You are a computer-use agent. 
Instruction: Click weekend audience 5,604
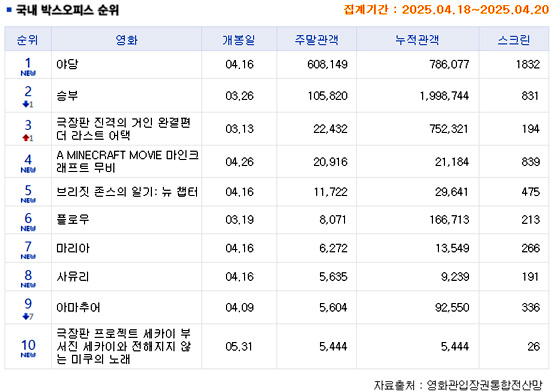coord(333,308)
